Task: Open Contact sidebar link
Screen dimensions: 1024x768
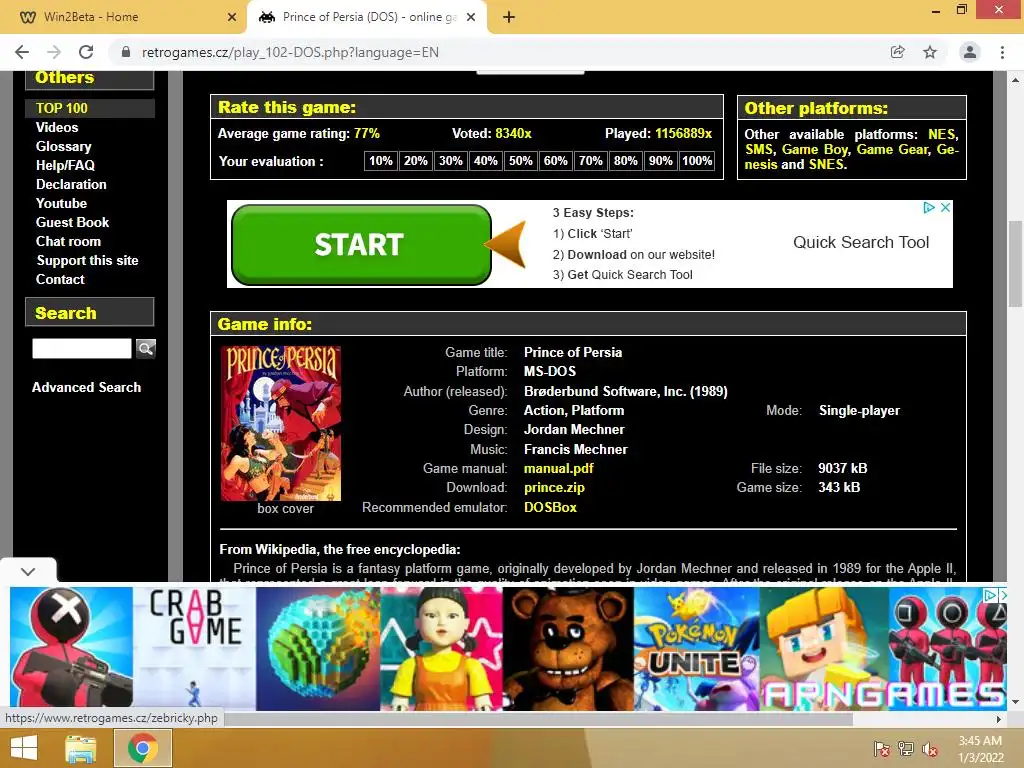Action: 60,279
